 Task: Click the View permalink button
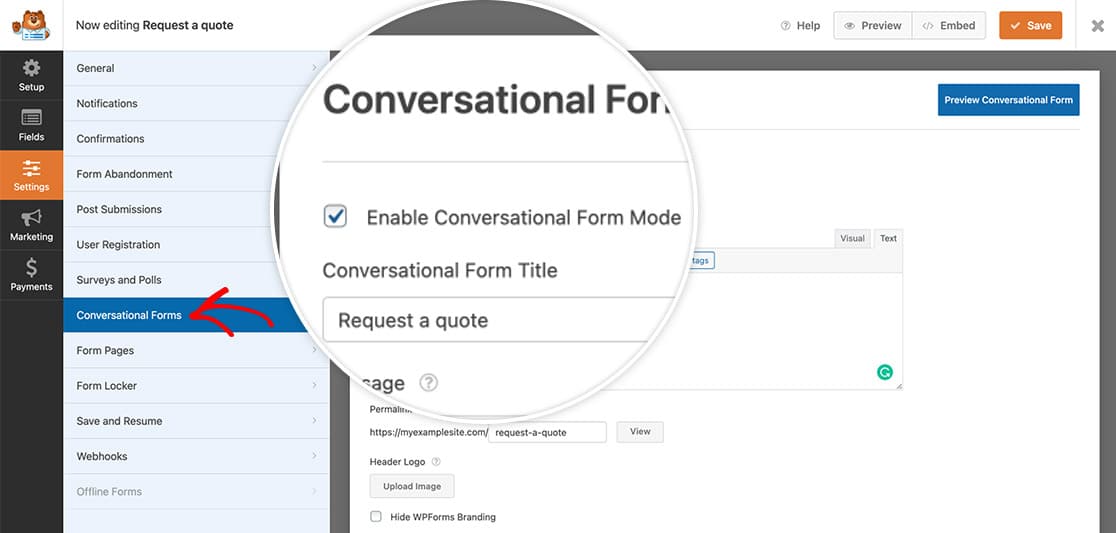point(640,432)
